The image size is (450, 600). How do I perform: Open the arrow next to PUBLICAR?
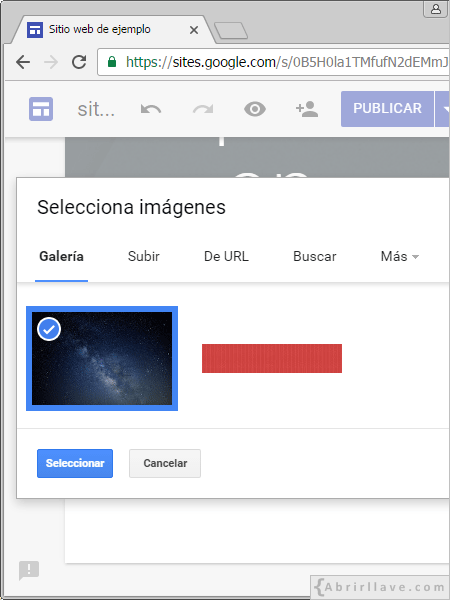coord(443,109)
